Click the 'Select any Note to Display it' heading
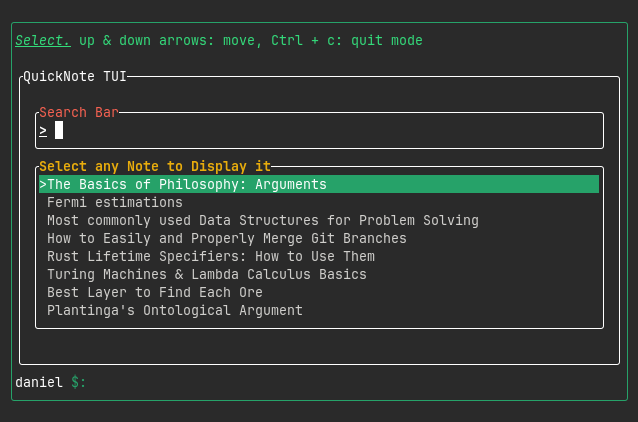The width and height of the screenshot is (638, 422). (x=155, y=166)
